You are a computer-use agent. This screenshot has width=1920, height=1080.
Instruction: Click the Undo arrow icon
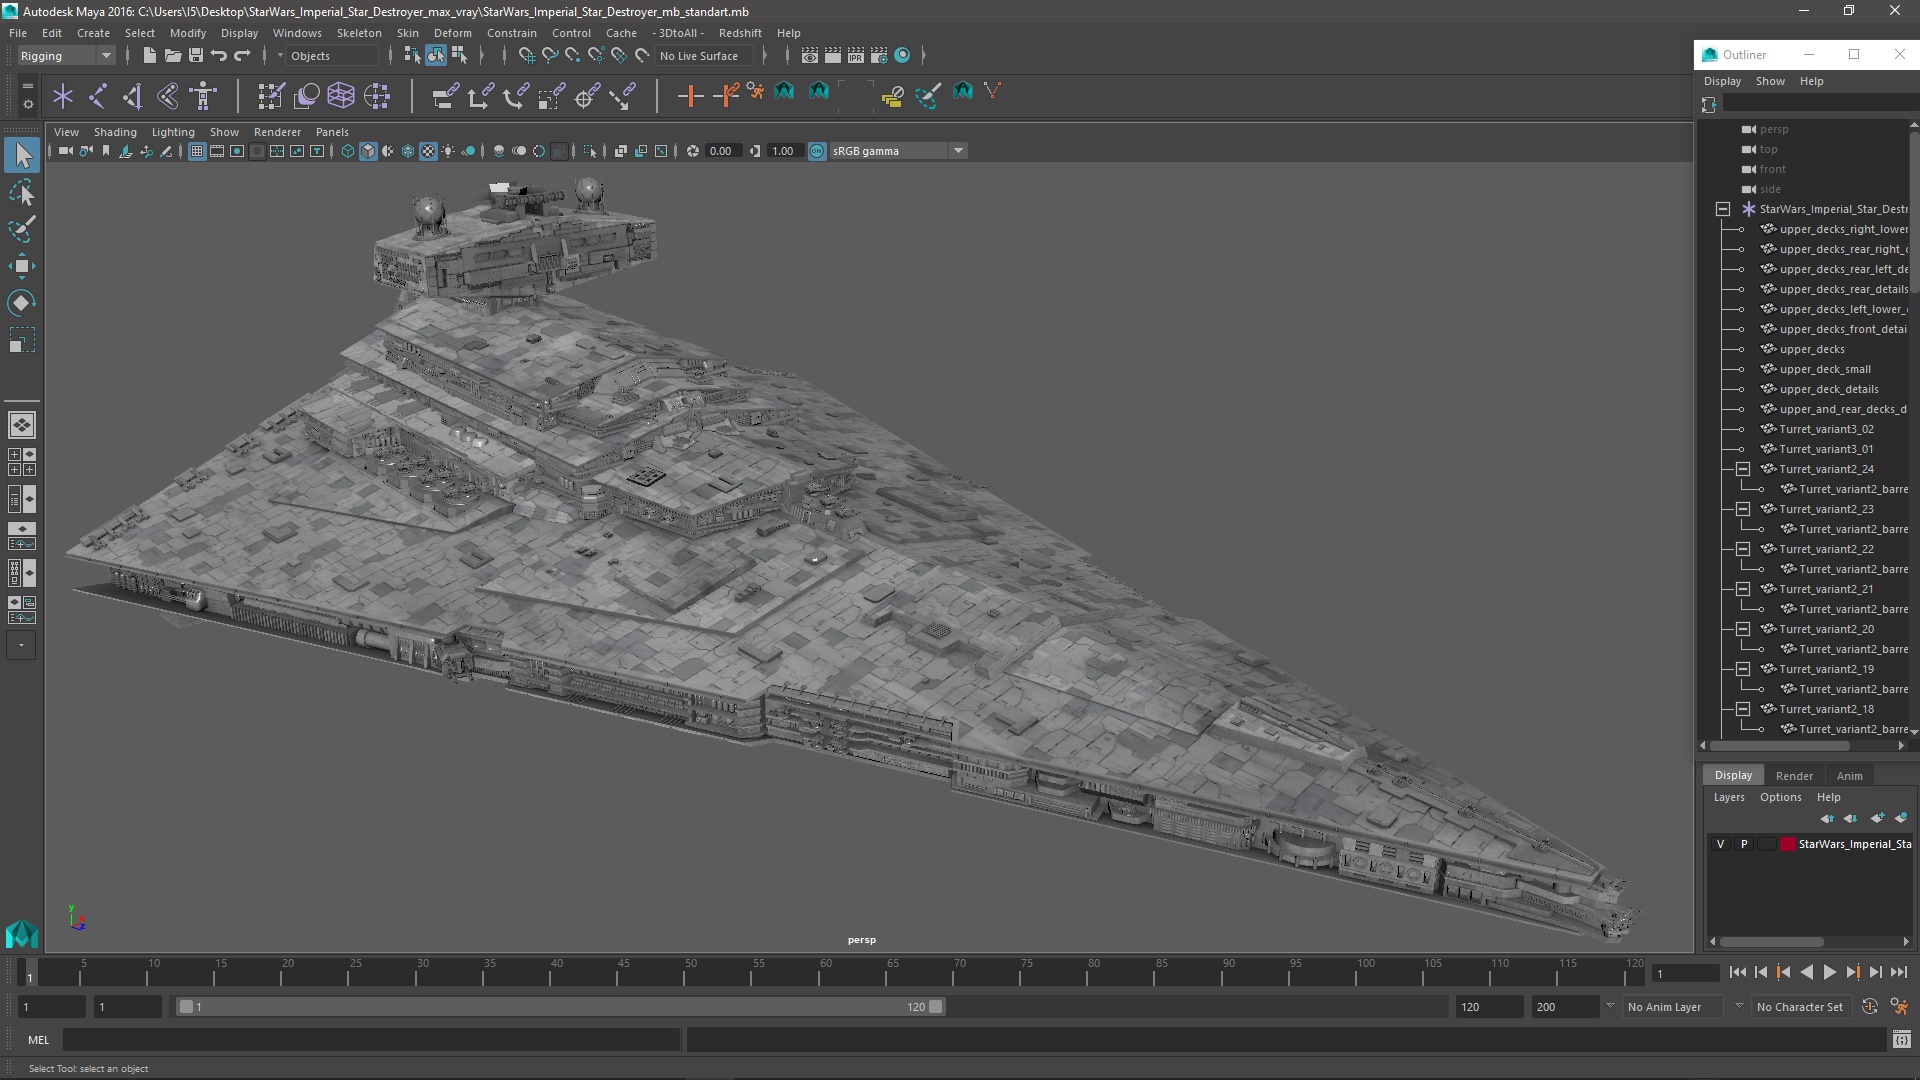219,56
